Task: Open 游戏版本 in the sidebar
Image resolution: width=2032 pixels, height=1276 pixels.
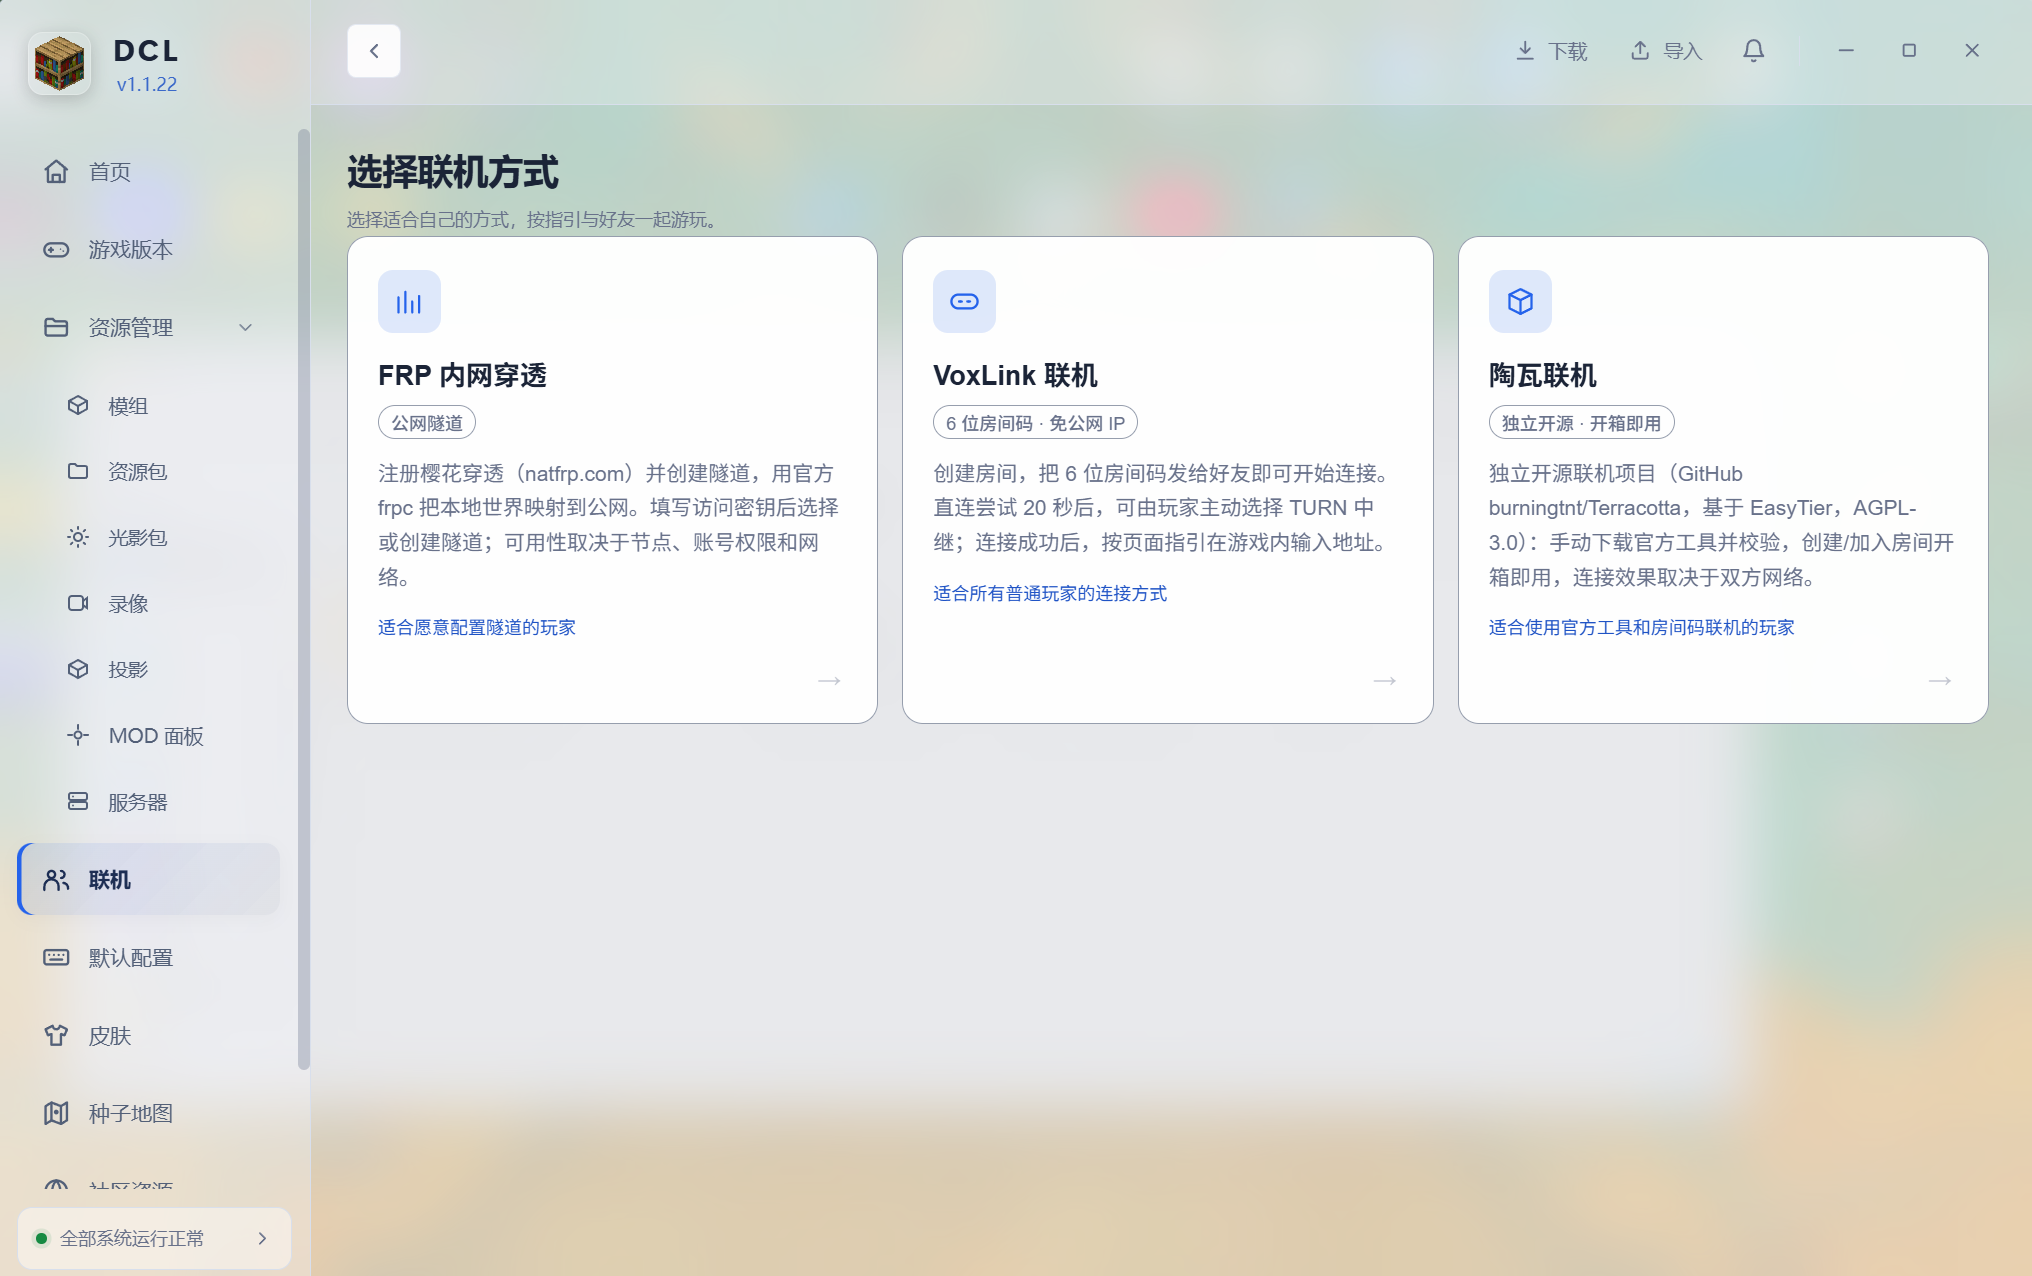Action: point(148,250)
